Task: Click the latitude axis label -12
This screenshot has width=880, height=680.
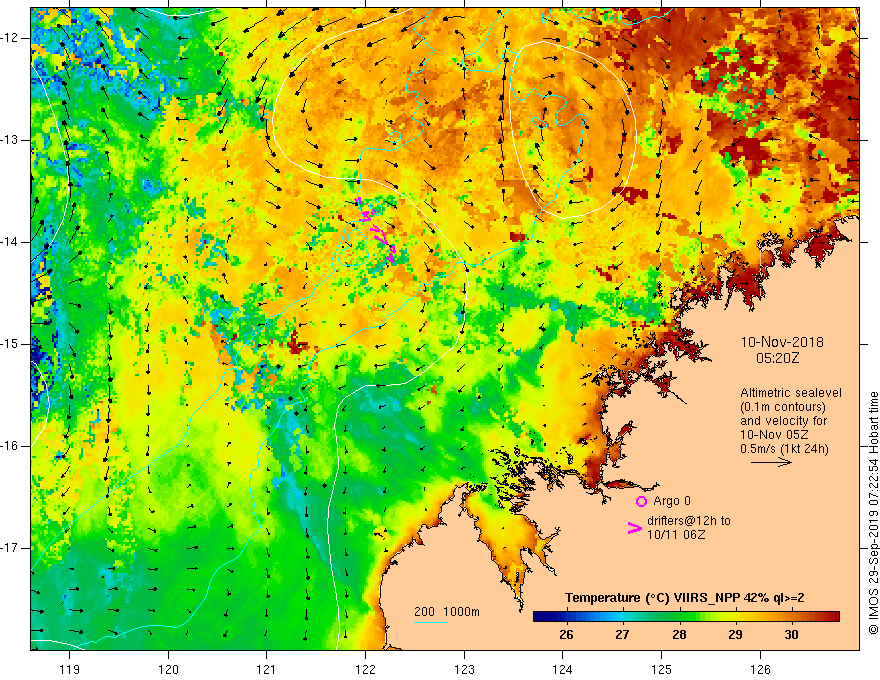Action: pyautogui.click(x=10, y=38)
